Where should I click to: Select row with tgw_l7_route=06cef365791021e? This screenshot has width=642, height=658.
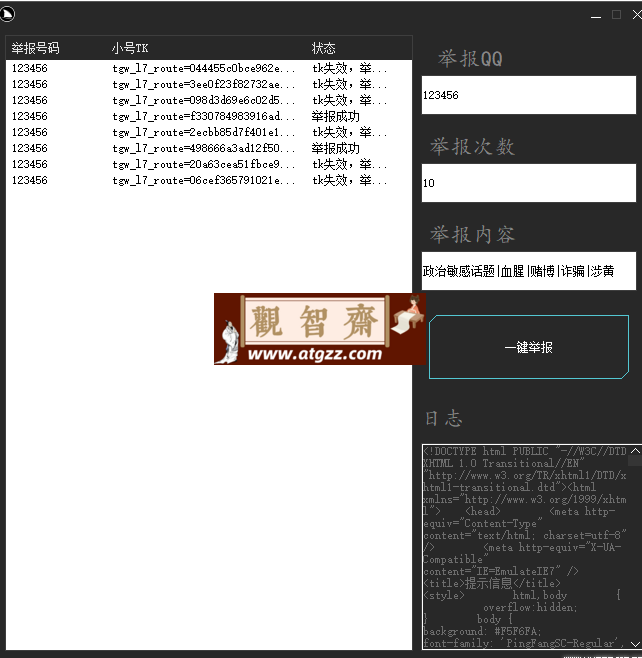pyautogui.click(x=209, y=180)
